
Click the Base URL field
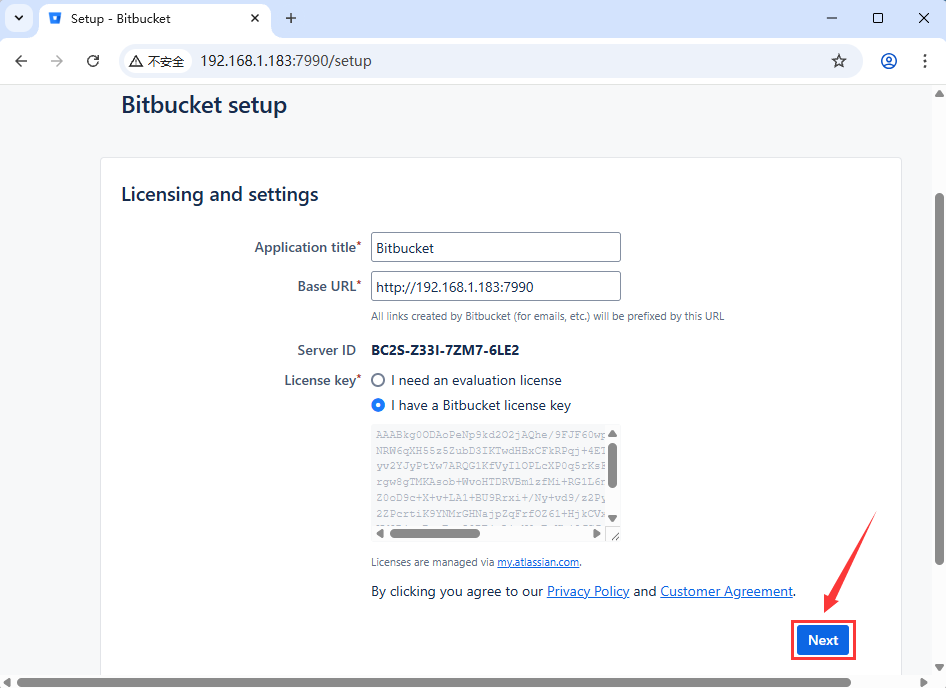(x=495, y=286)
